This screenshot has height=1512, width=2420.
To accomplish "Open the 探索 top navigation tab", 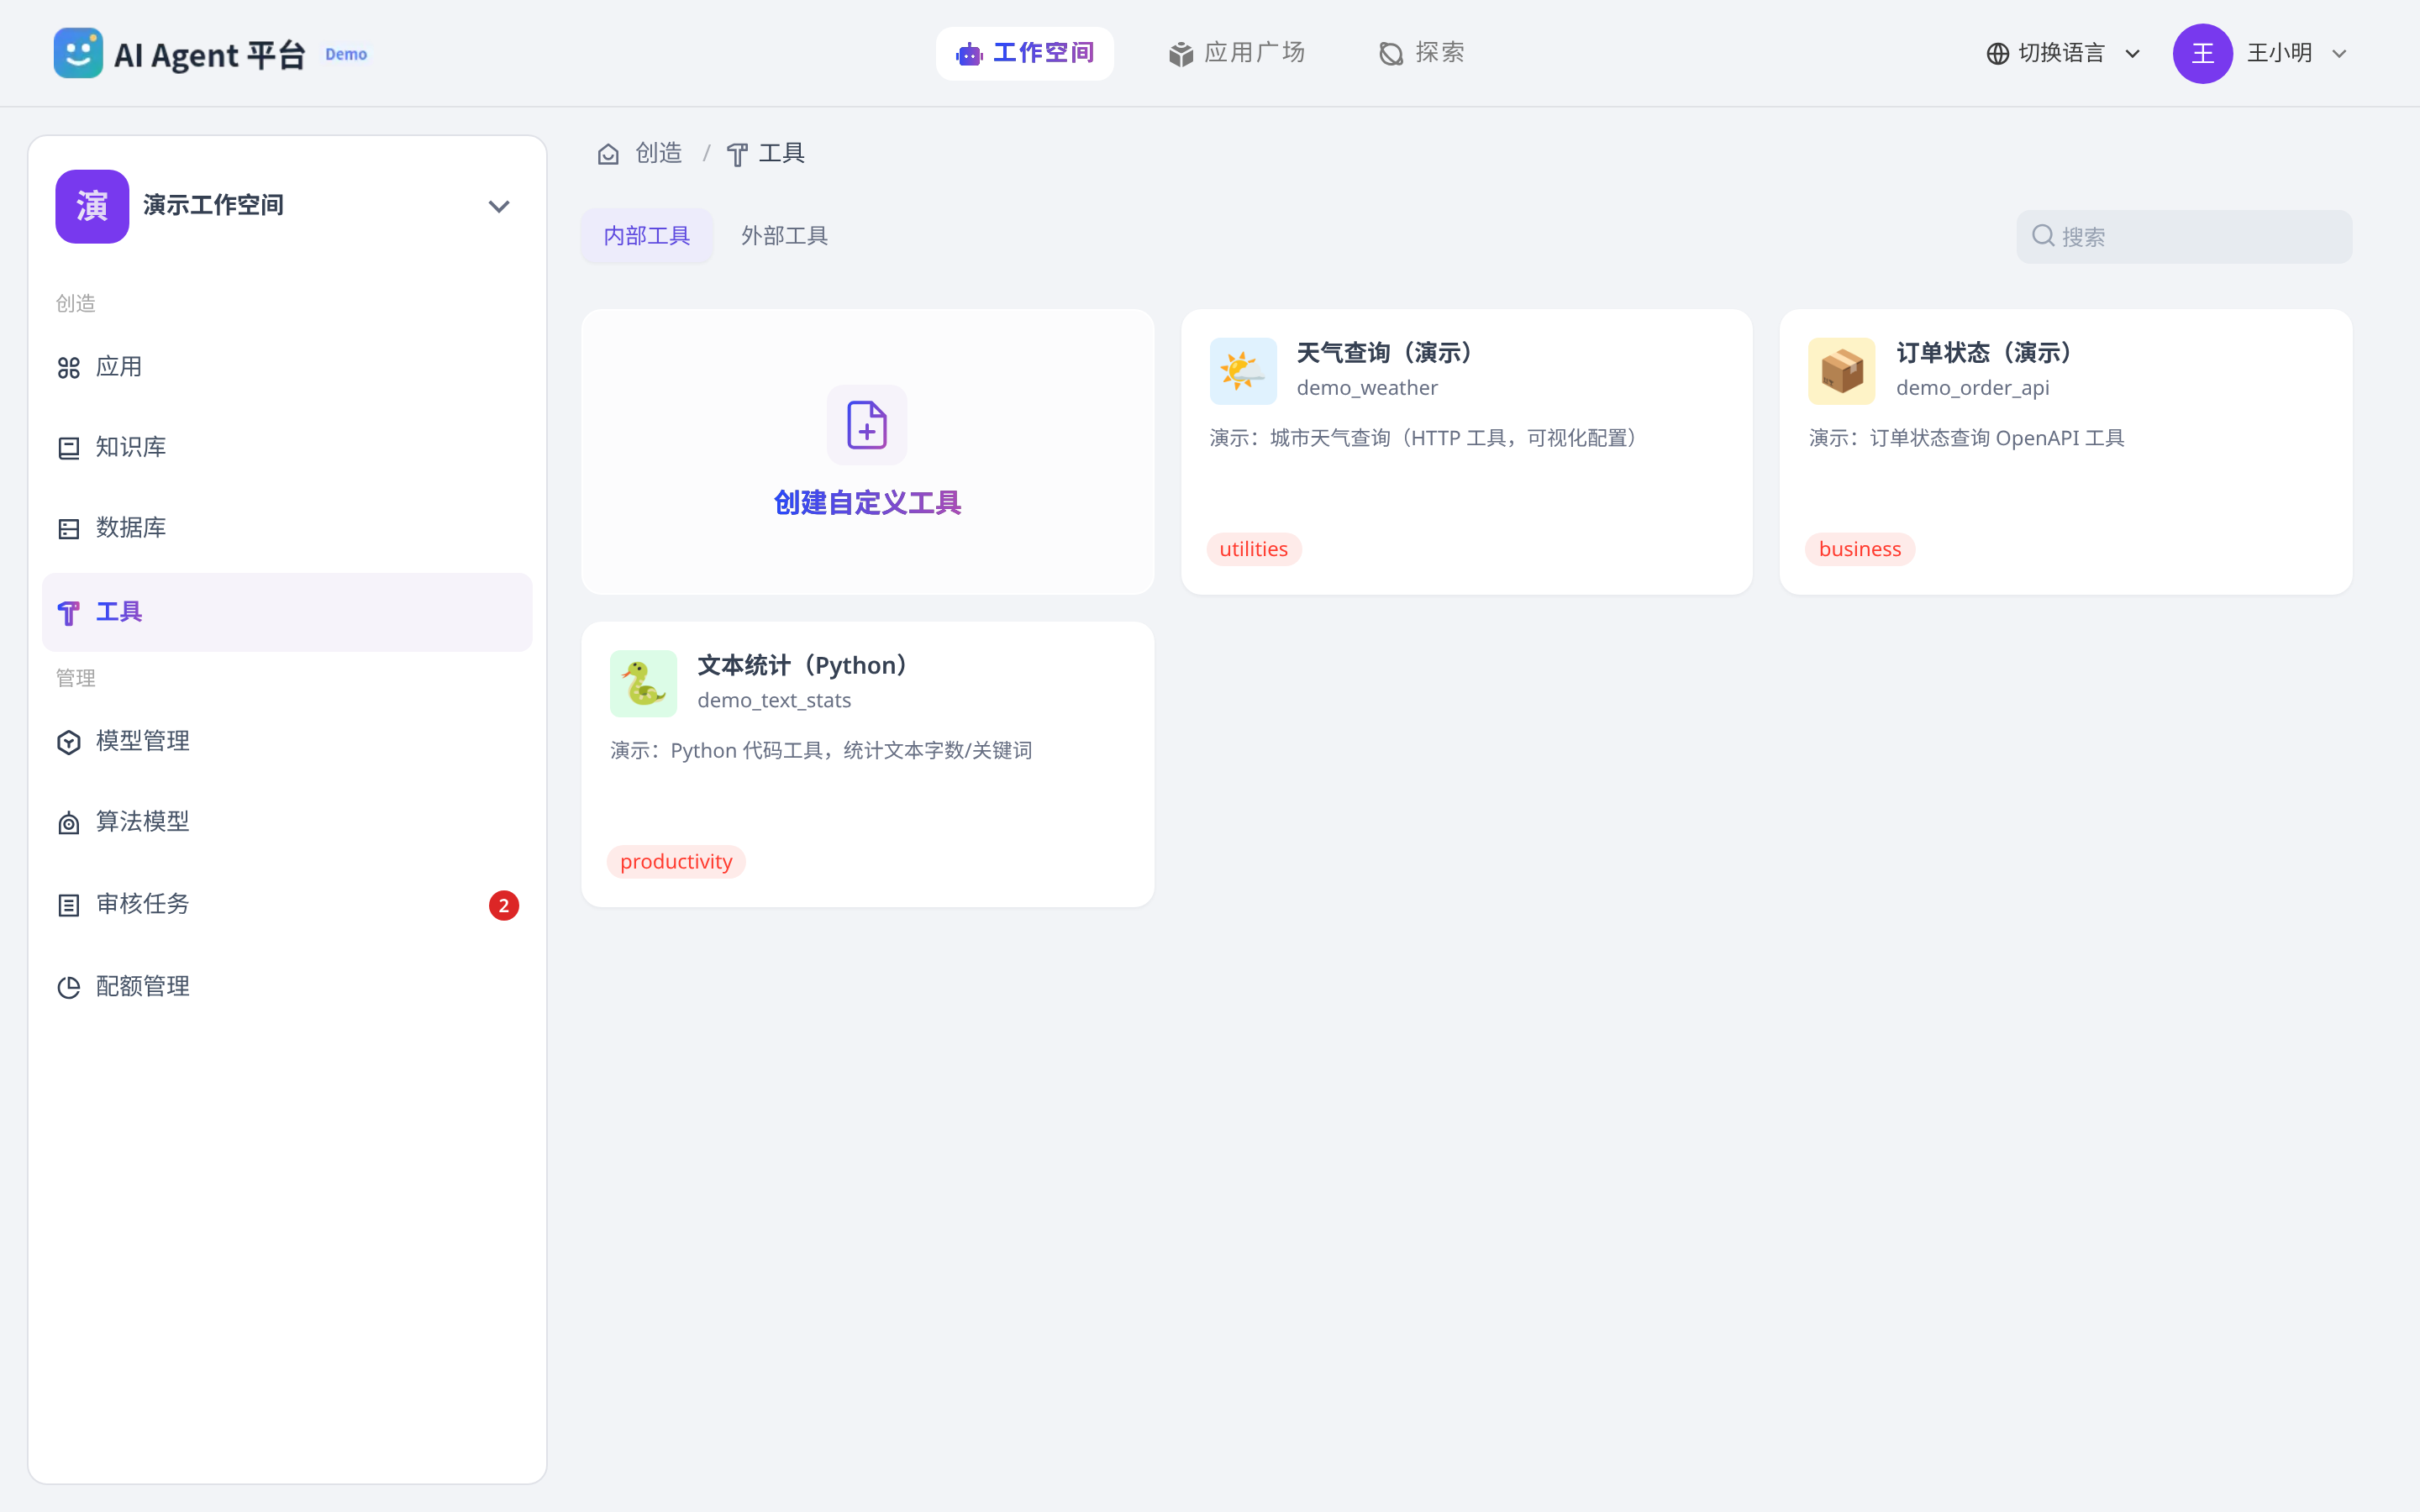I will click(1421, 53).
